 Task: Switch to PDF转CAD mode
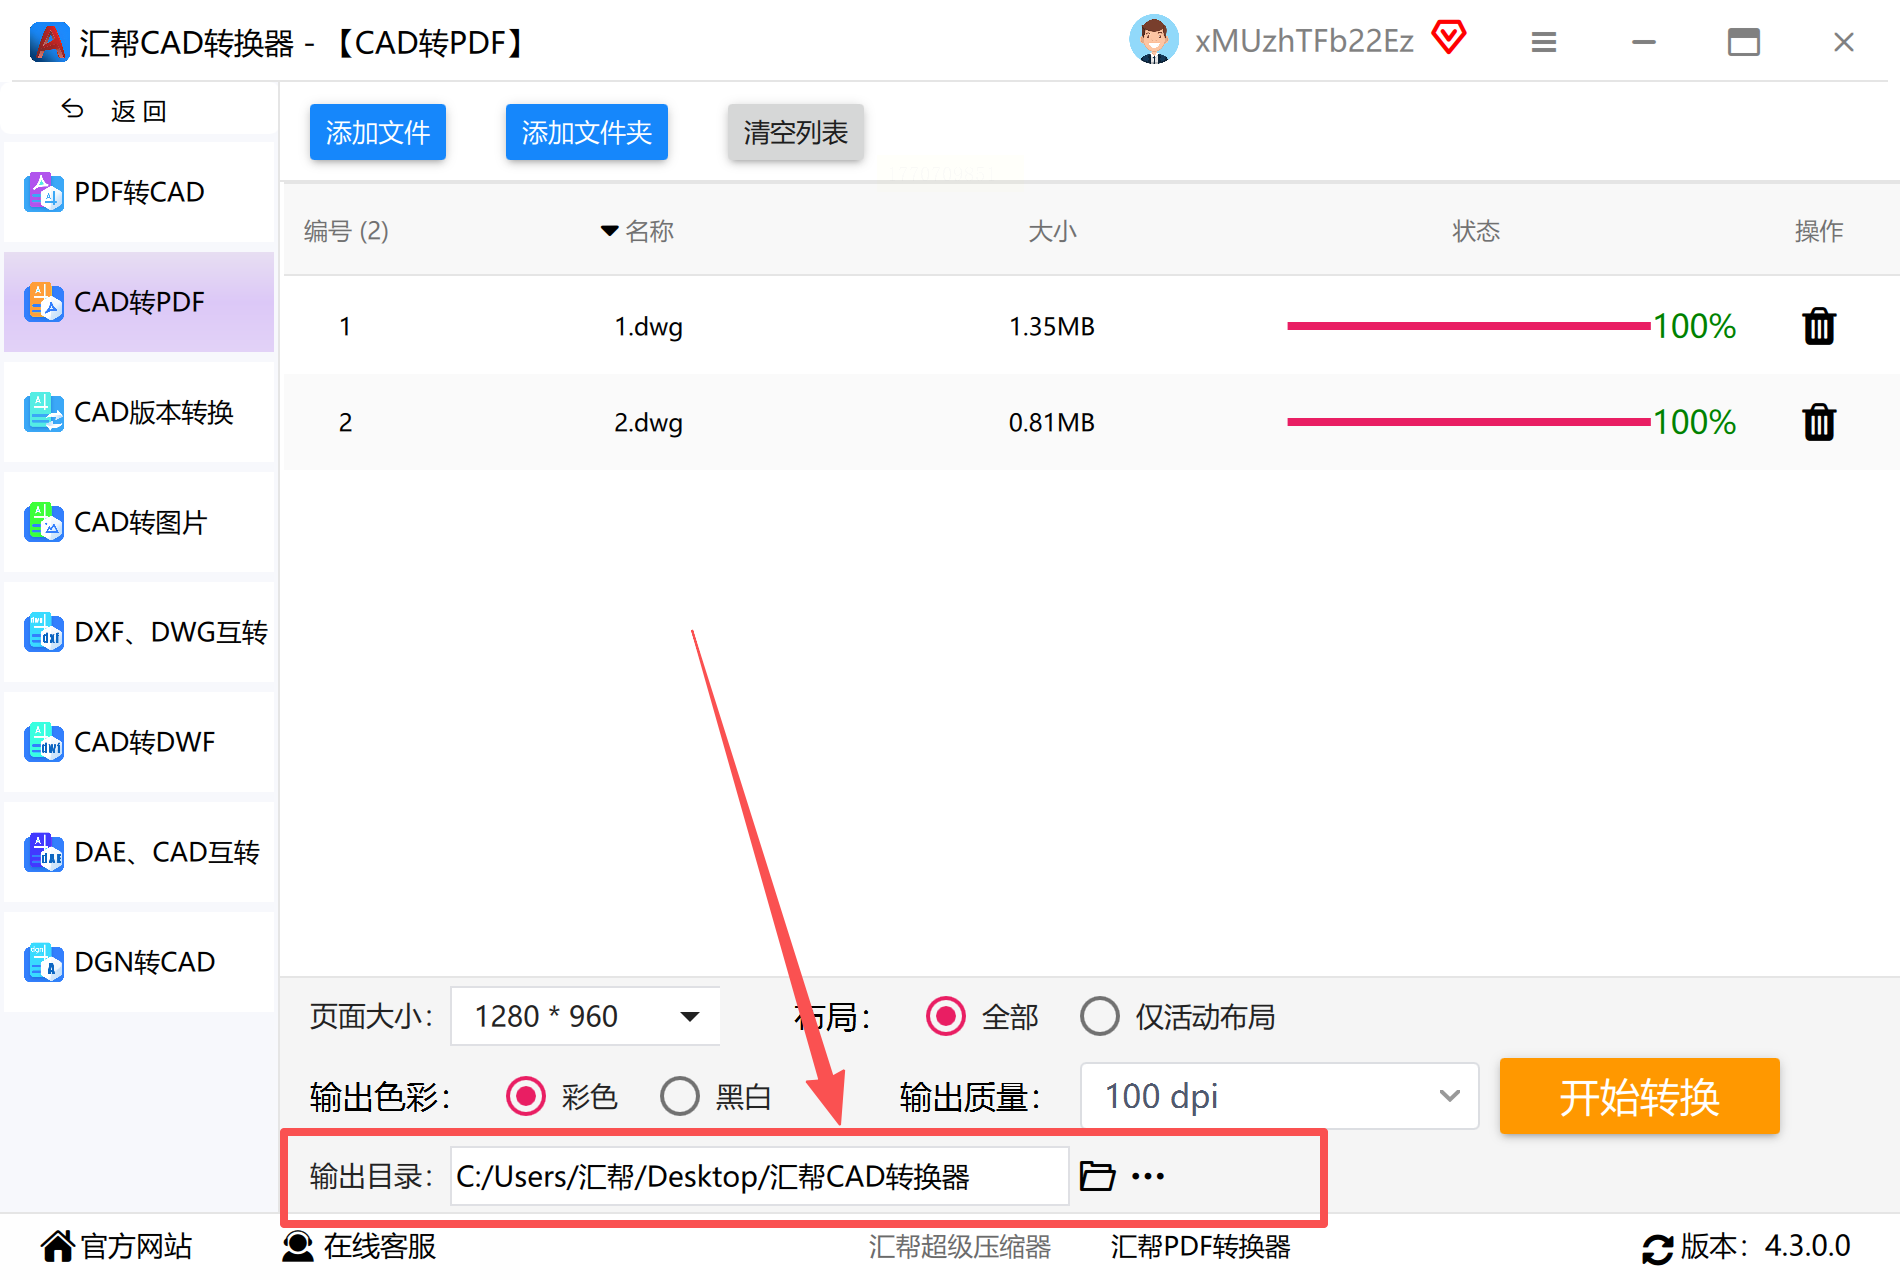tap(139, 192)
